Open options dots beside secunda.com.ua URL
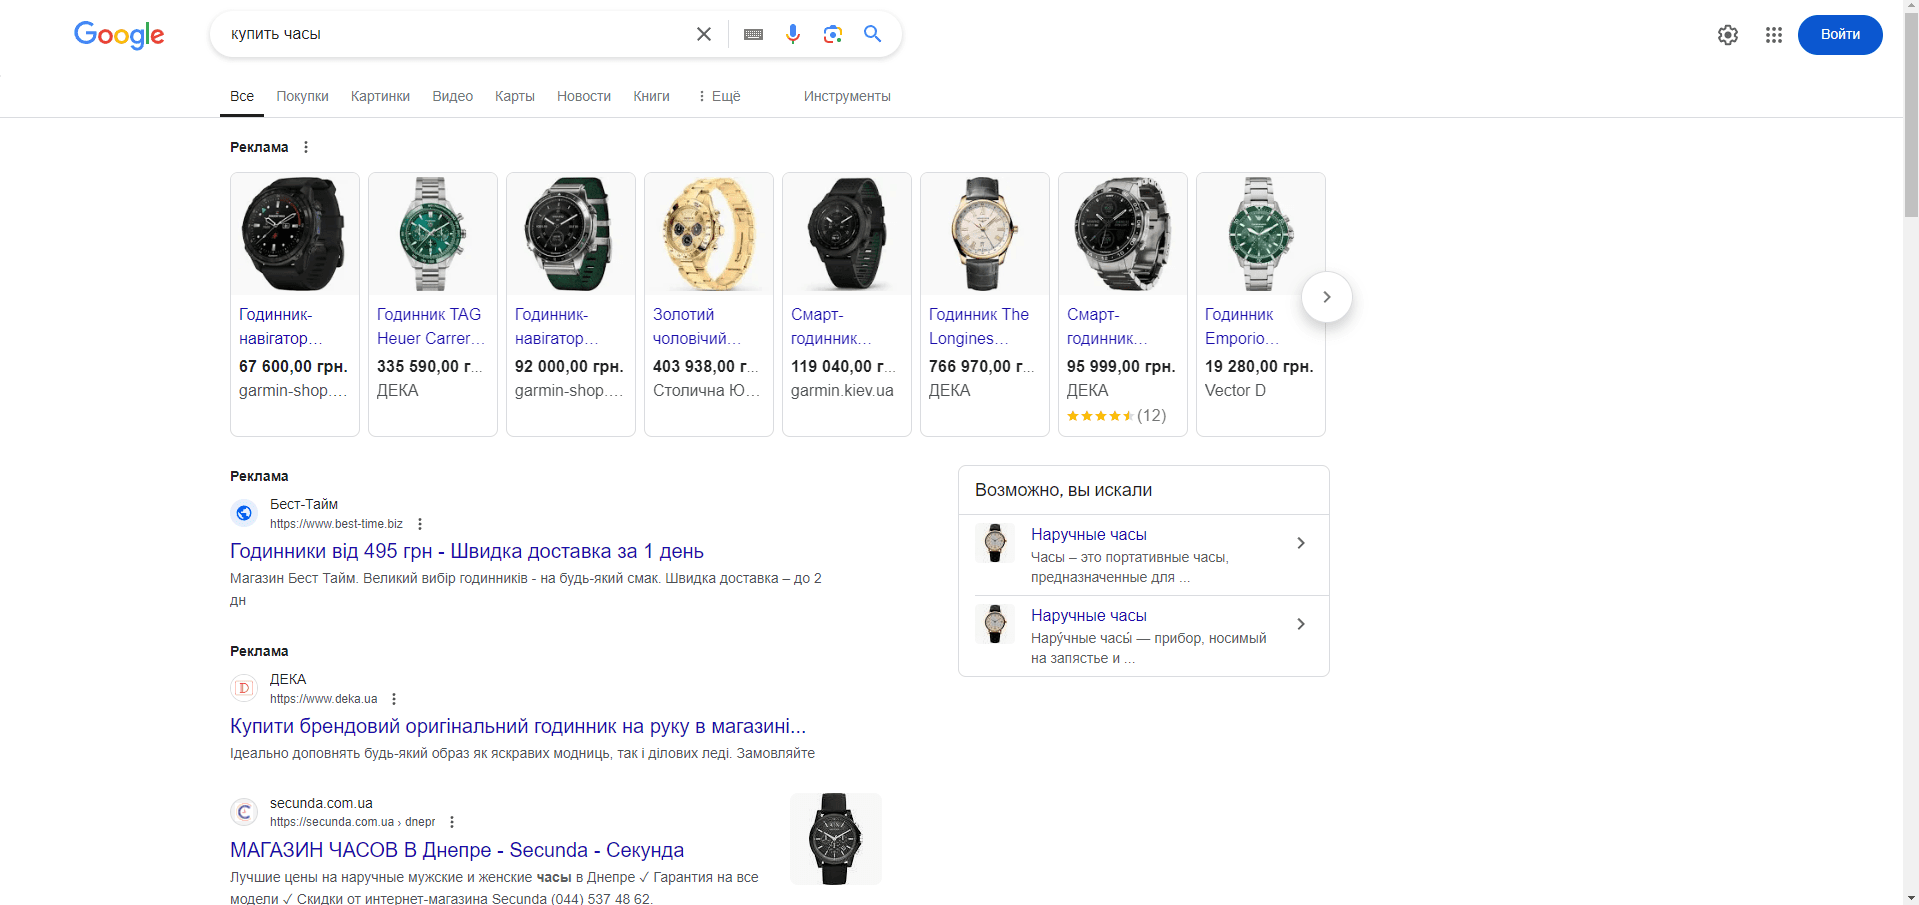Viewport: 1919px width, 905px height. click(x=452, y=822)
